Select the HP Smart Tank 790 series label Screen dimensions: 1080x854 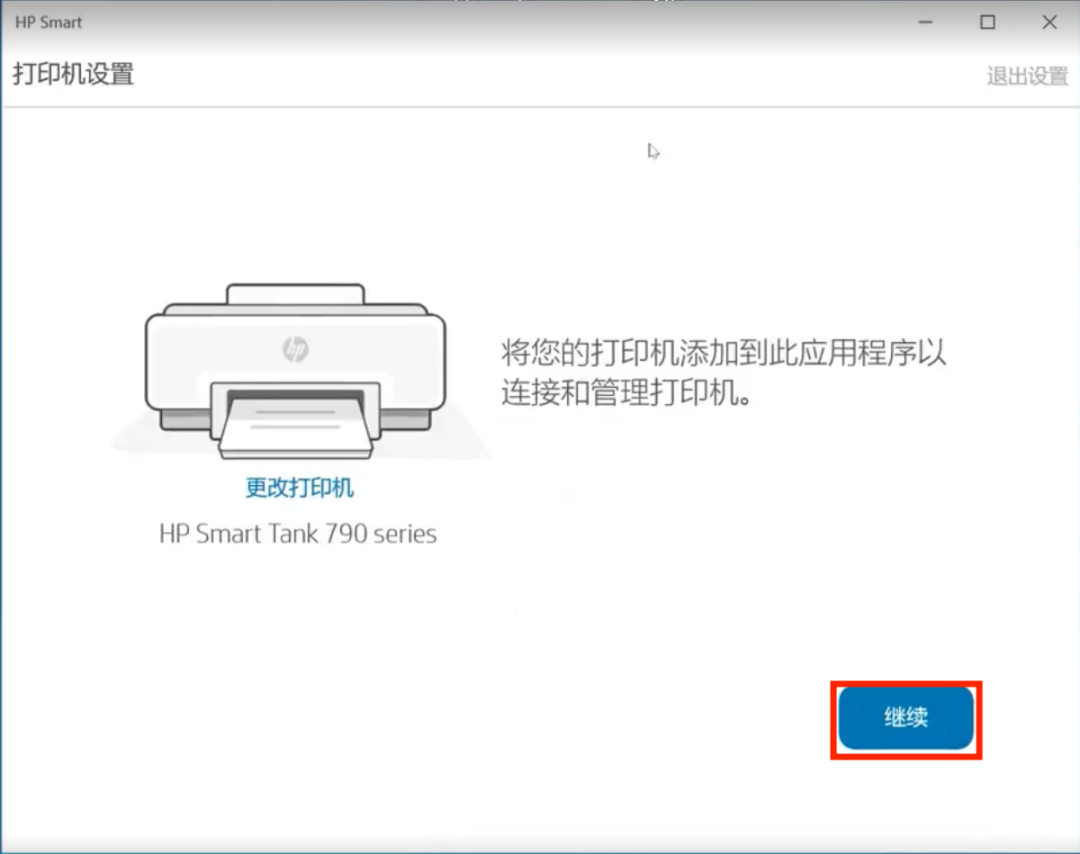coord(296,533)
